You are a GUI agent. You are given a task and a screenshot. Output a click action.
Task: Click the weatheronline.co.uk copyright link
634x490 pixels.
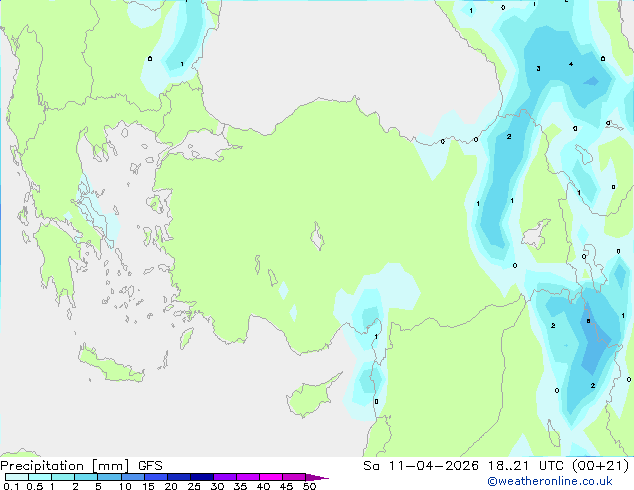point(550,481)
